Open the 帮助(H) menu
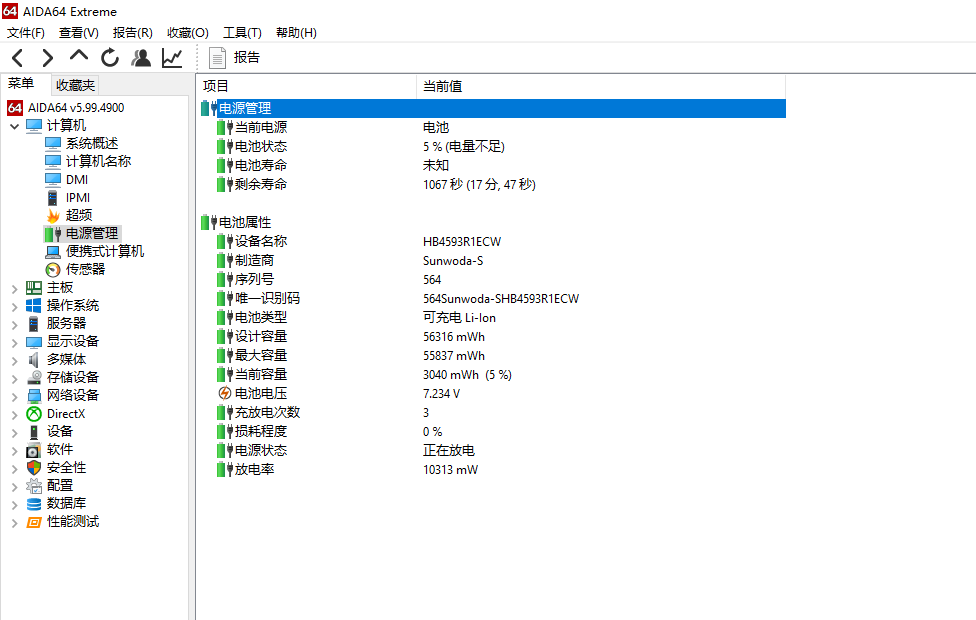The height and width of the screenshot is (620, 976). (x=296, y=32)
